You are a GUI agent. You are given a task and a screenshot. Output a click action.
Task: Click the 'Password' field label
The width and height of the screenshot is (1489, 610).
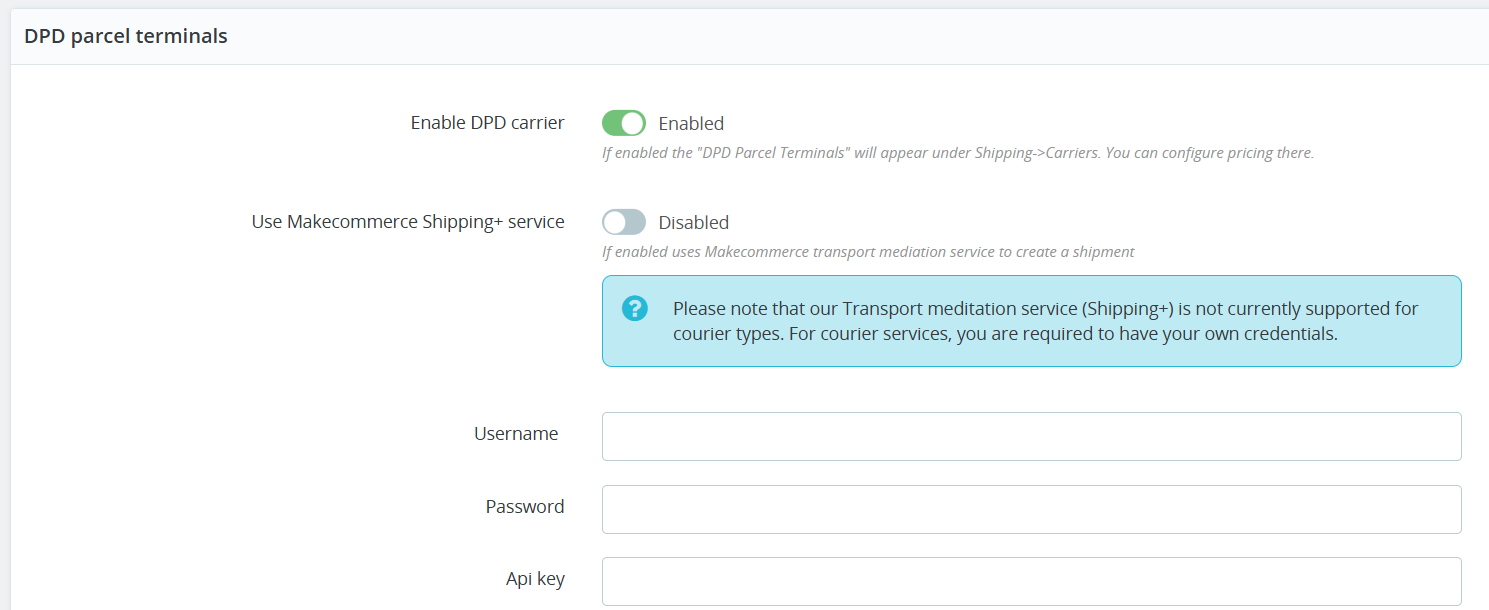pos(525,506)
